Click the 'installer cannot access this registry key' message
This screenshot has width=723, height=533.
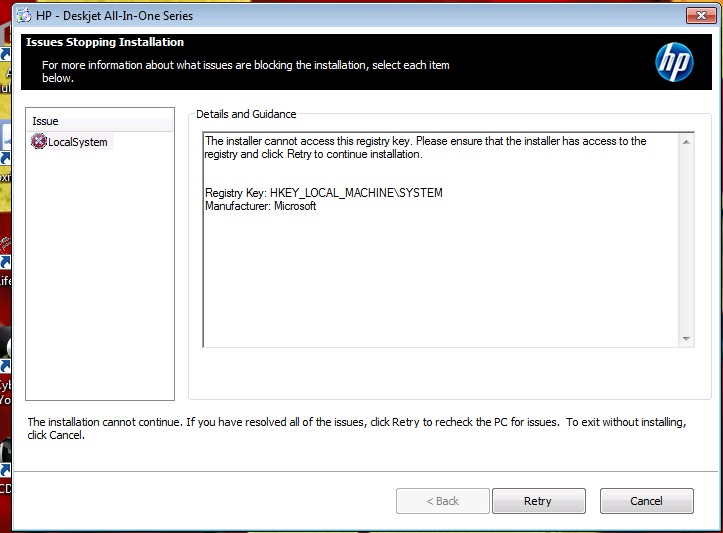[426, 148]
